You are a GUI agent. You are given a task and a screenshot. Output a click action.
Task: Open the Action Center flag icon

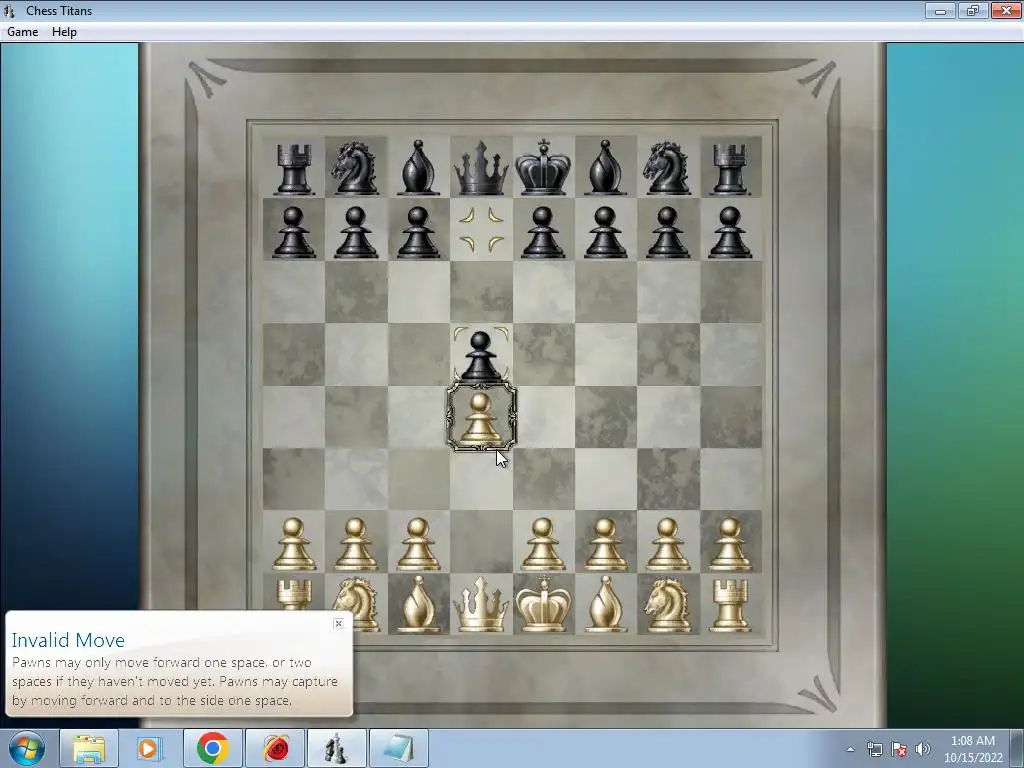click(899, 749)
